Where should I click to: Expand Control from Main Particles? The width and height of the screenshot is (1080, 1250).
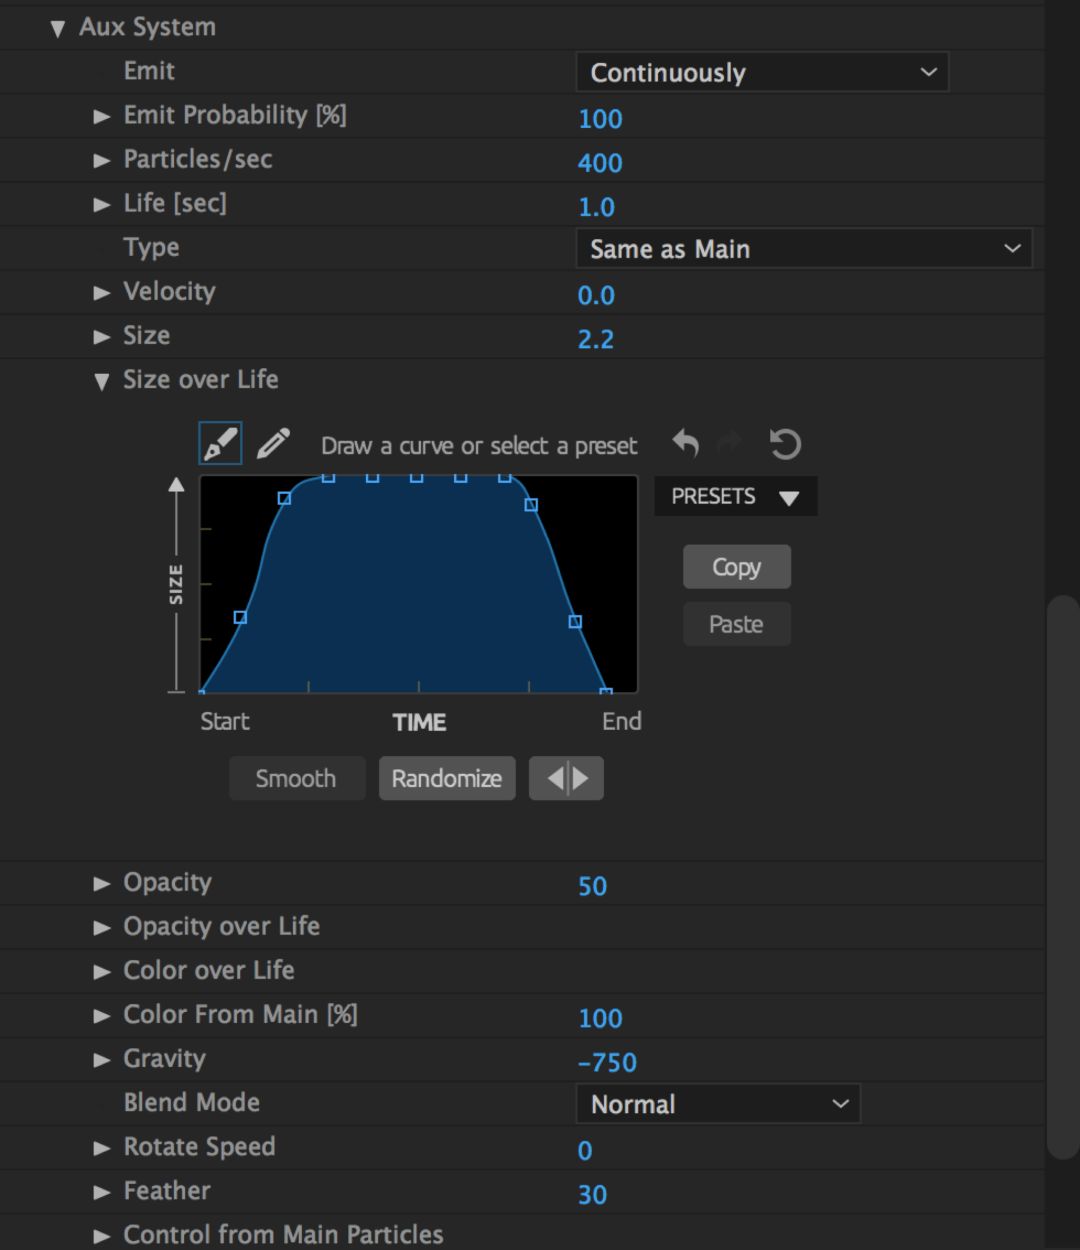point(101,1236)
